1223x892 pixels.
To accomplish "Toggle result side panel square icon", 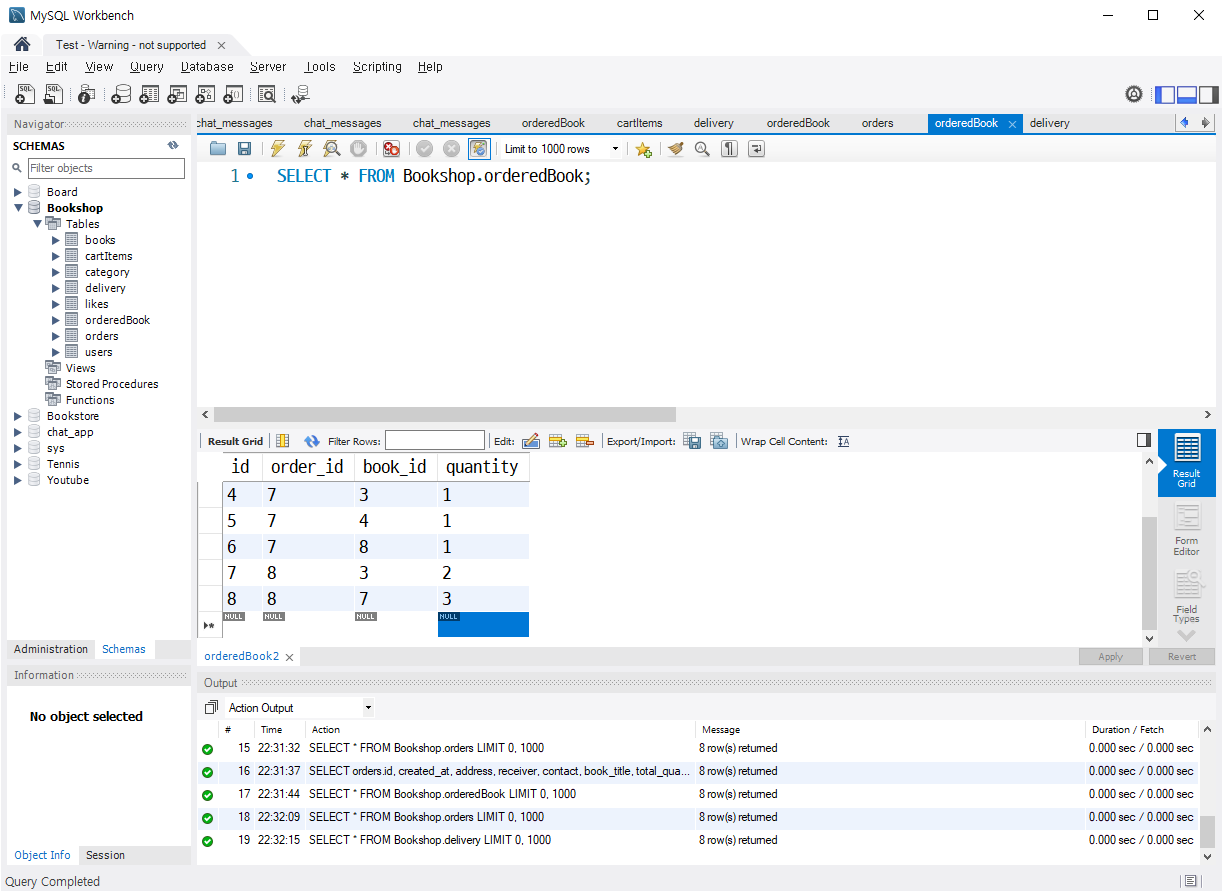I will tap(1144, 440).
